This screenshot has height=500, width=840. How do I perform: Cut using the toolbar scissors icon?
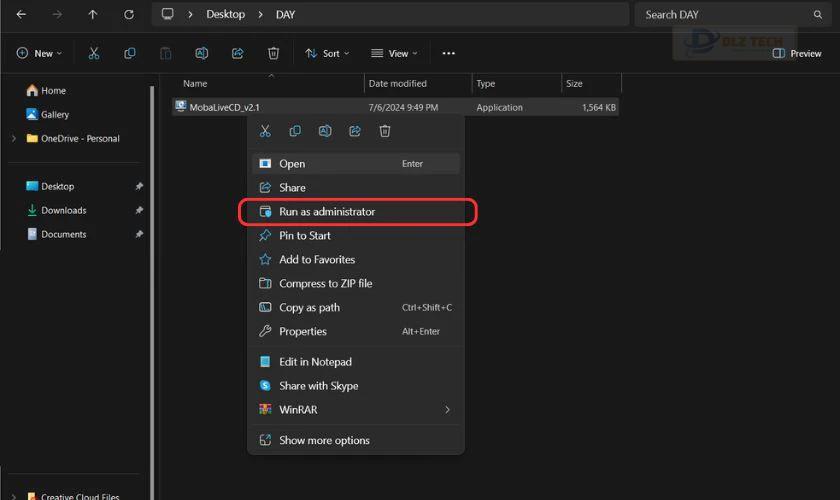[94, 53]
